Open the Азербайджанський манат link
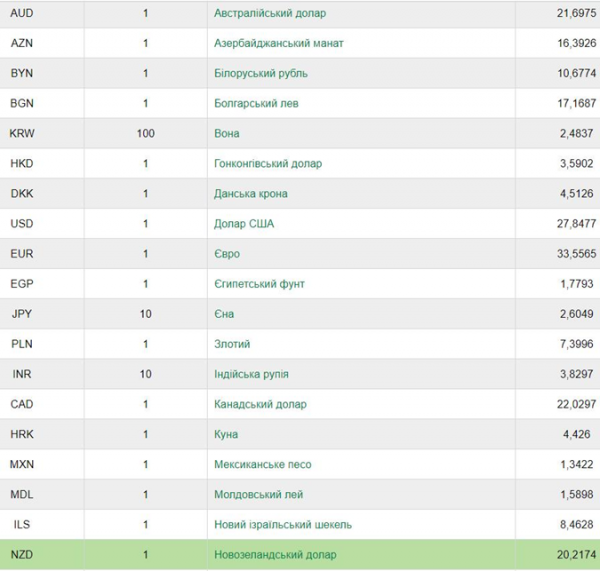The height and width of the screenshot is (571, 600). (279, 43)
